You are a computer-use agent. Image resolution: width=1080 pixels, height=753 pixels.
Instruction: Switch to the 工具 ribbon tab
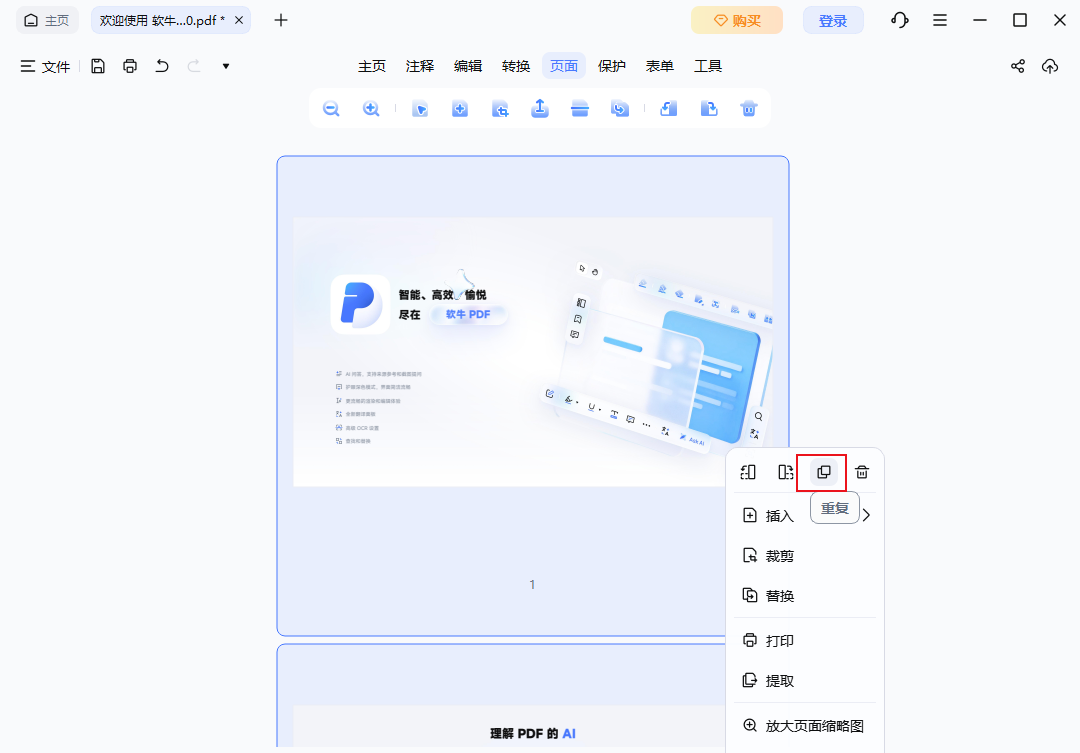click(708, 66)
